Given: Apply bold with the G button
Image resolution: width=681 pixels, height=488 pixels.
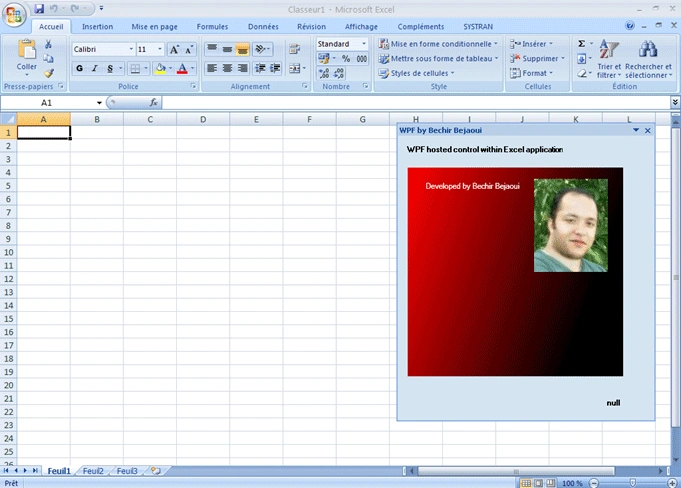Looking at the screenshot, I should point(79,68).
